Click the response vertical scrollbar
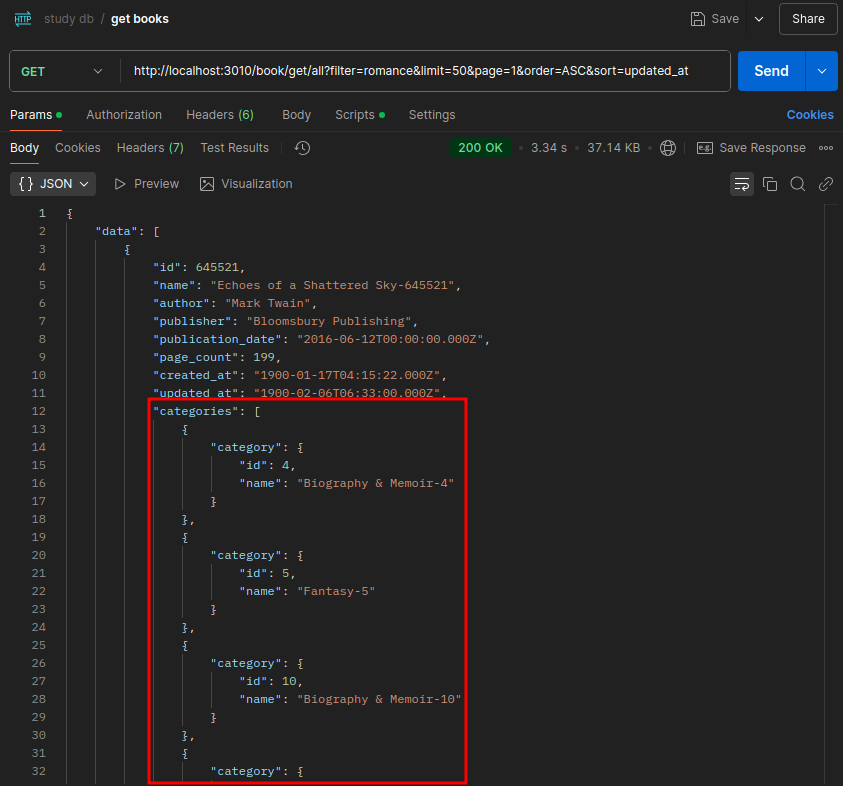843x786 pixels. point(831,495)
